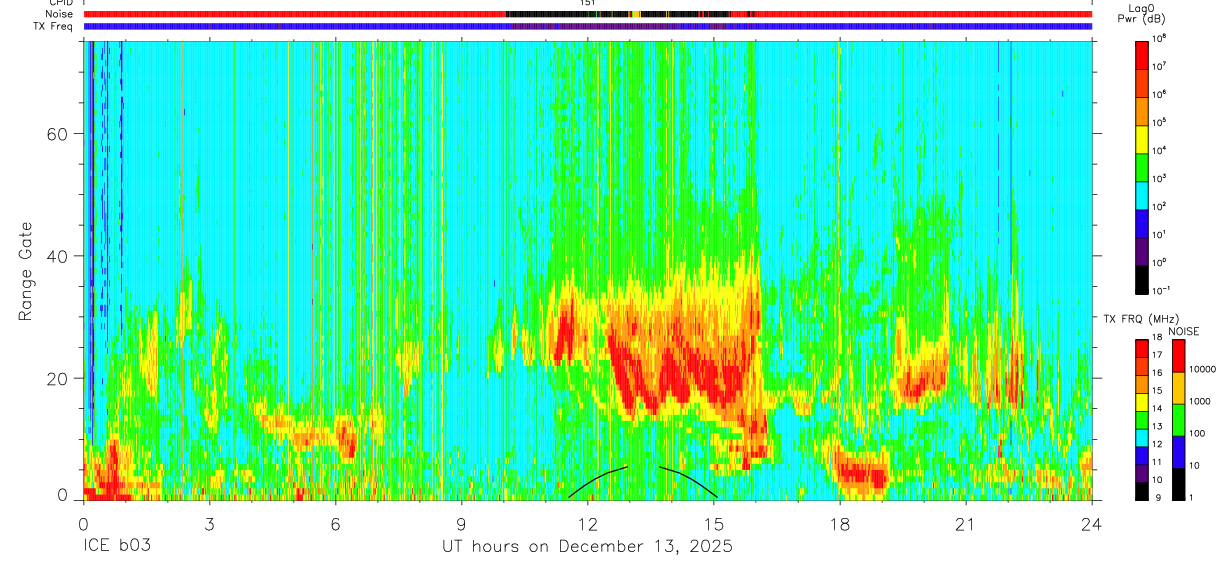Click the 10^8 label on power colorbar

click(x=1160, y=38)
